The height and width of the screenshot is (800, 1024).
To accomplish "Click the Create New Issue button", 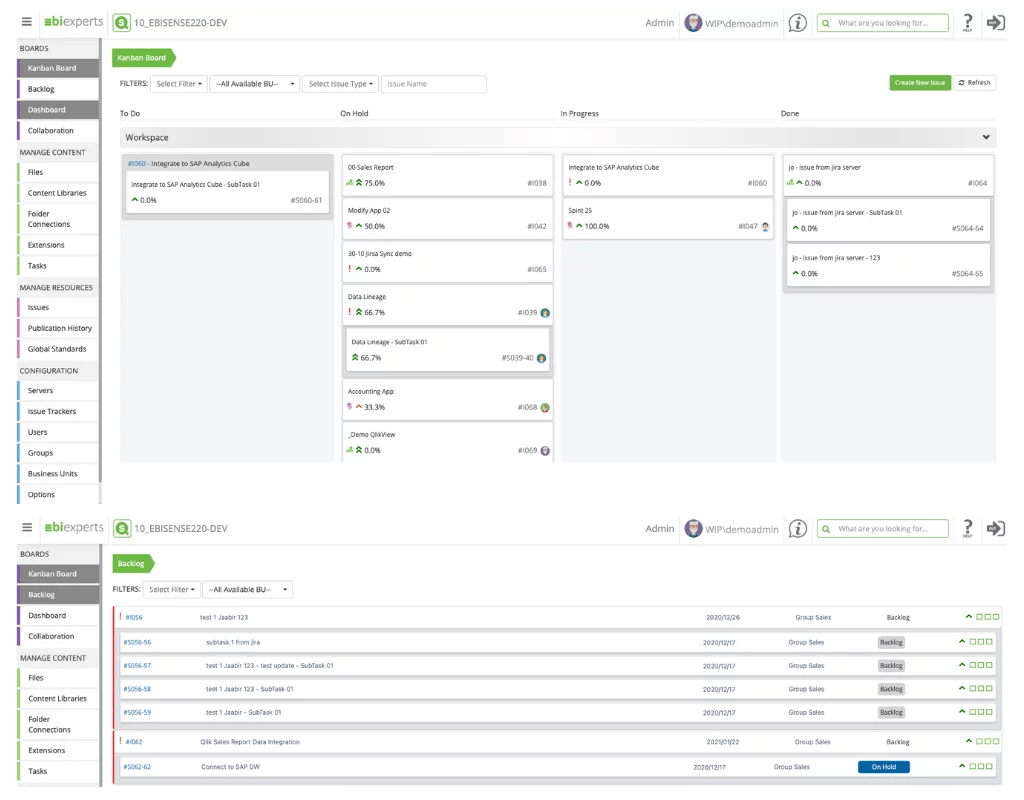I will coord(920,82).
